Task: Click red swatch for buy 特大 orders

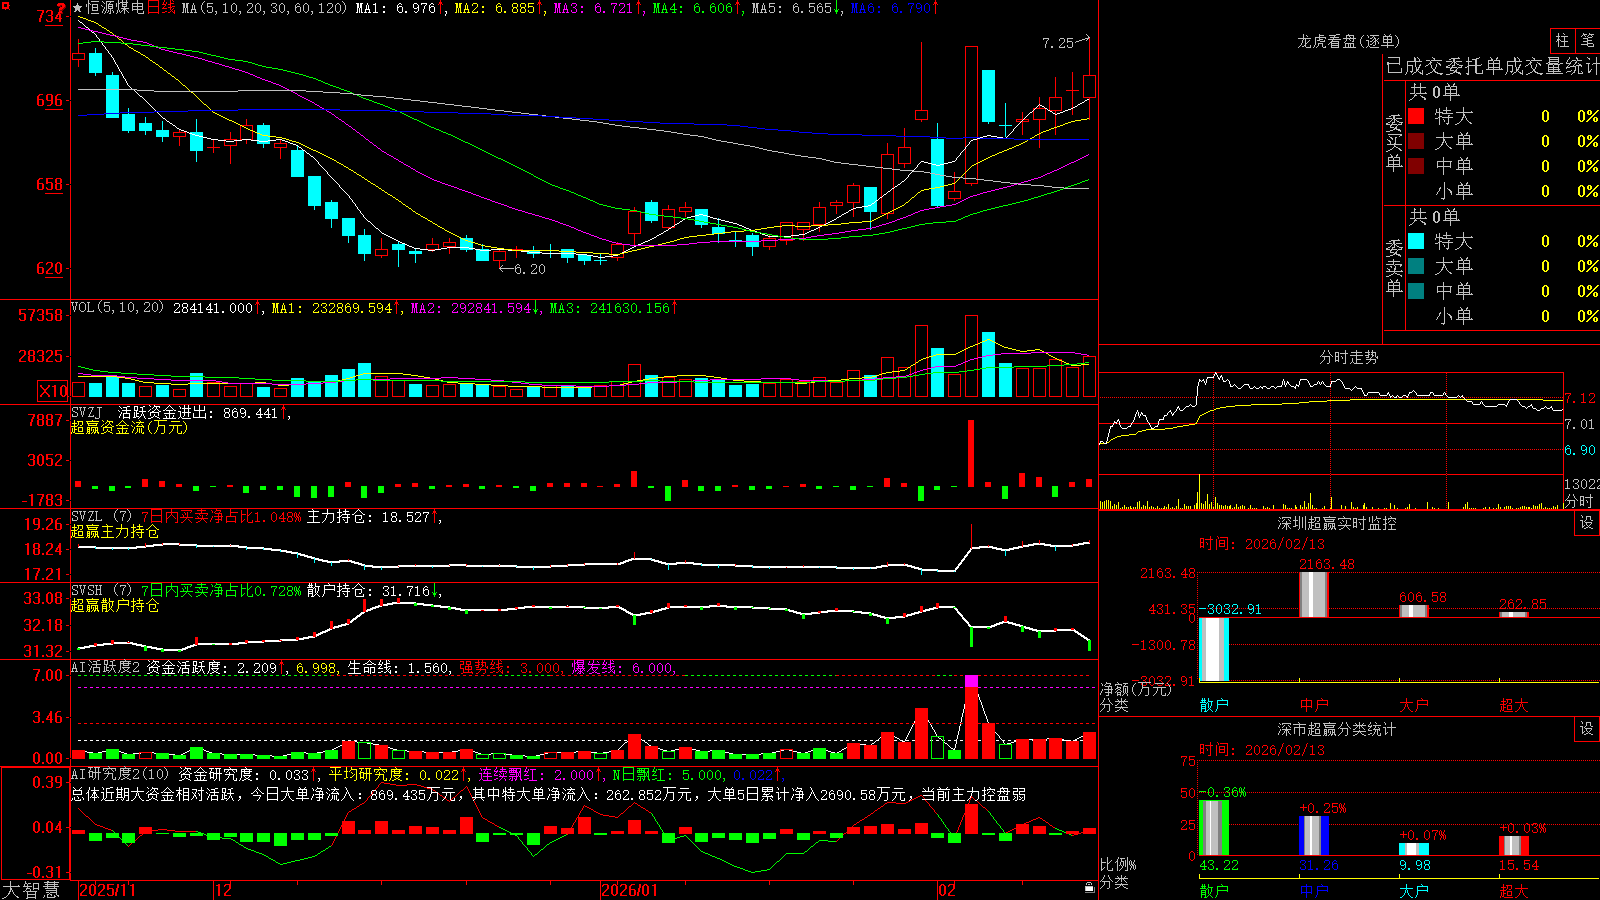Action: click(1416, 116)
